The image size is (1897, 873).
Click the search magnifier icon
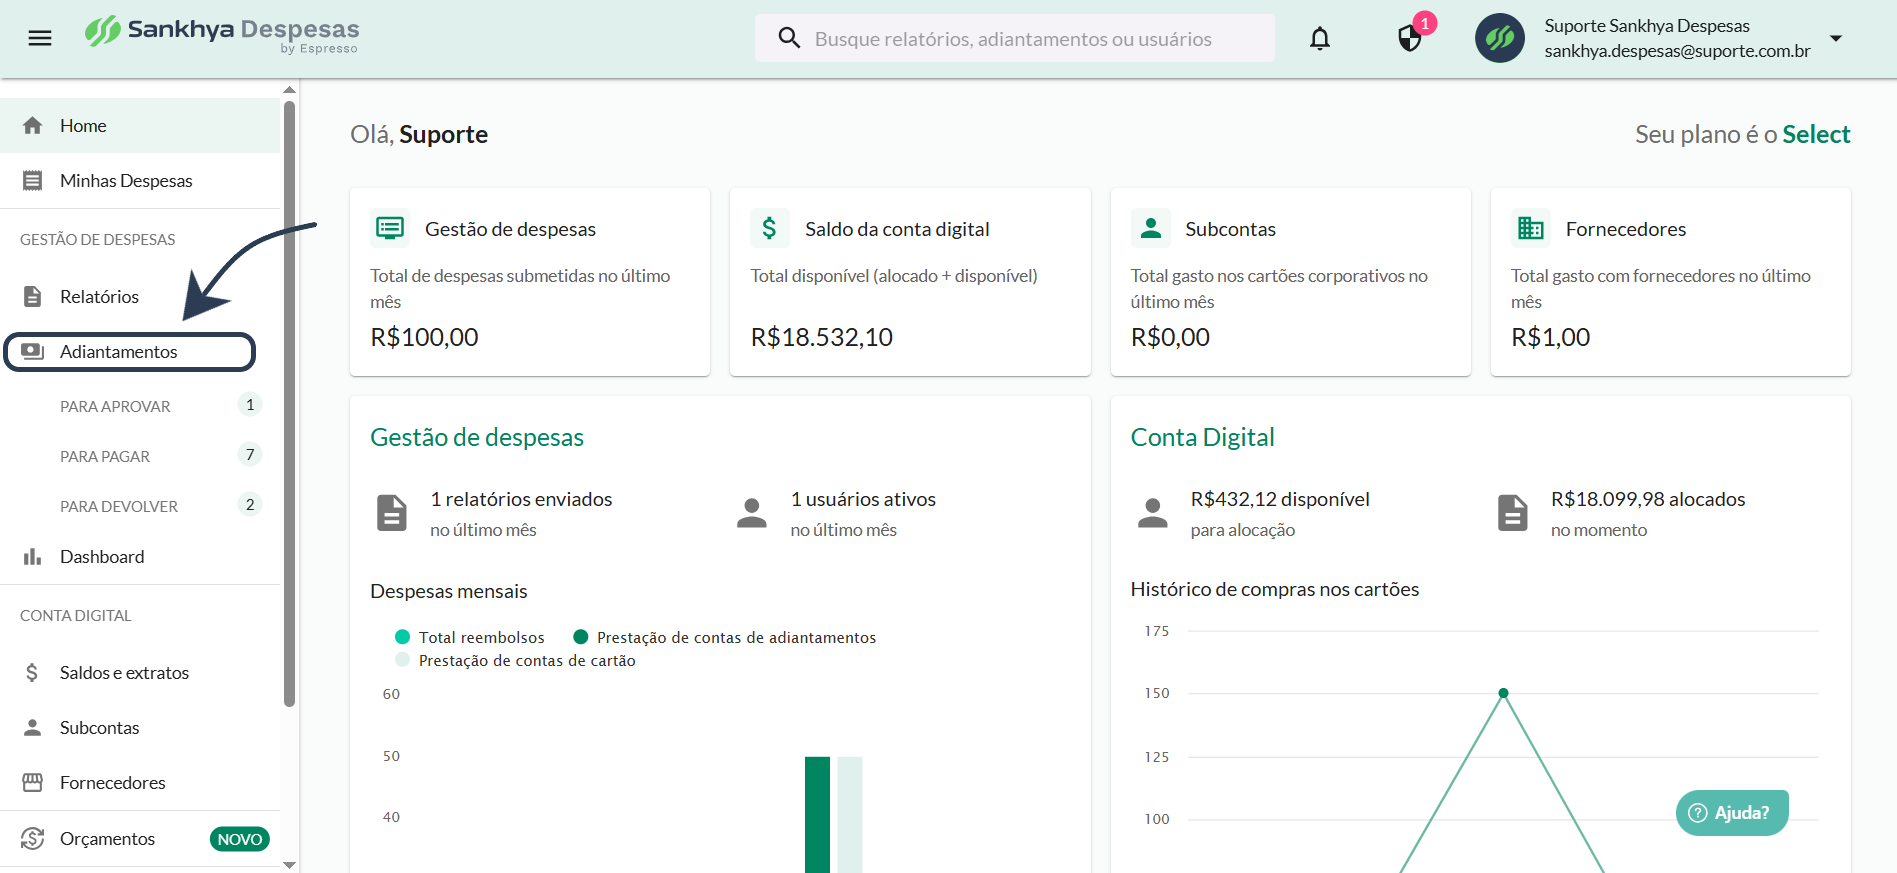click(789, 38)
